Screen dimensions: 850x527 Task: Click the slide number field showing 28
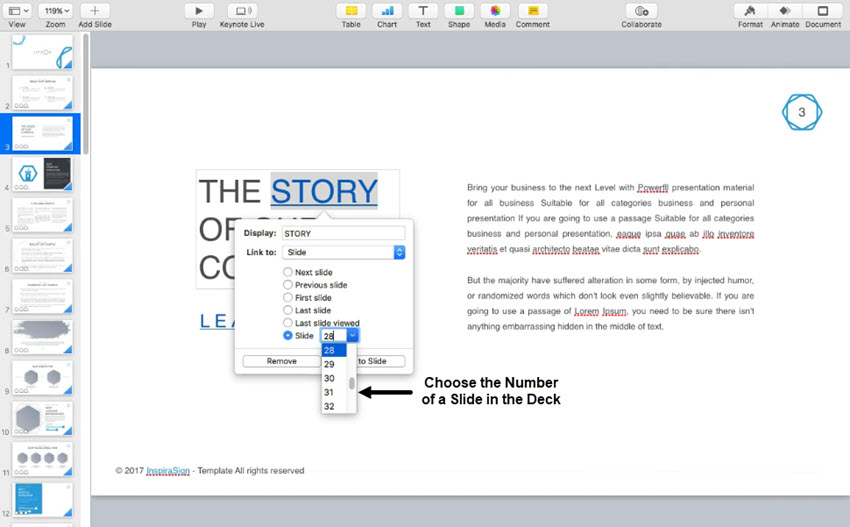point(333,336)
